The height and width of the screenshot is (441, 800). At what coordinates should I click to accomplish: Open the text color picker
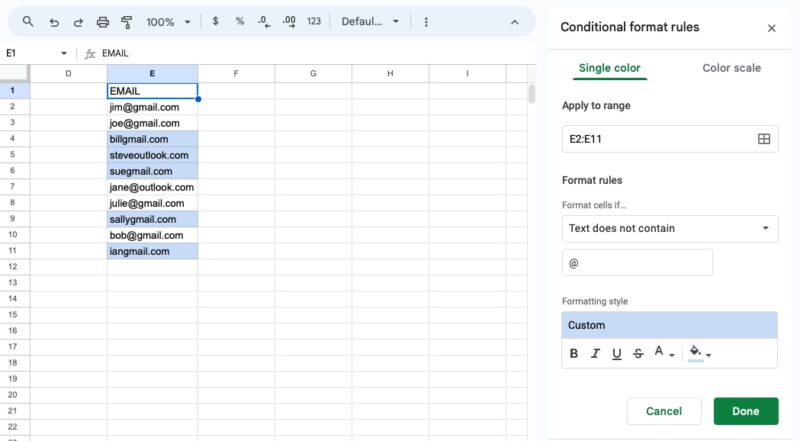click(x=664, y=352)
